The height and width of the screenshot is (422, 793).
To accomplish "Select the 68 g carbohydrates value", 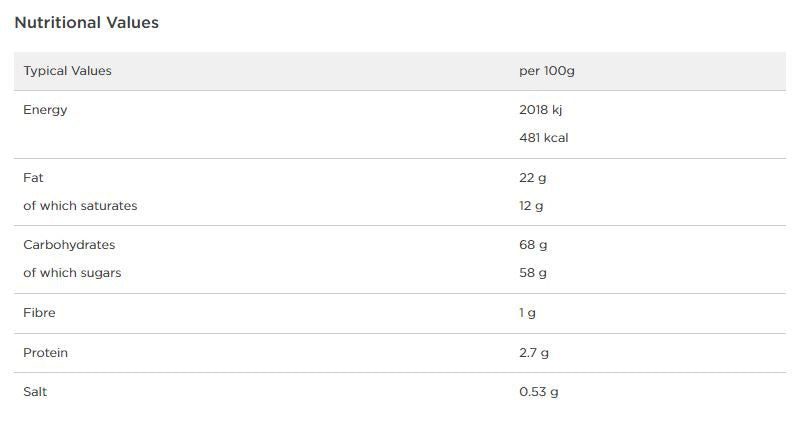I will [x=533, y=245].
